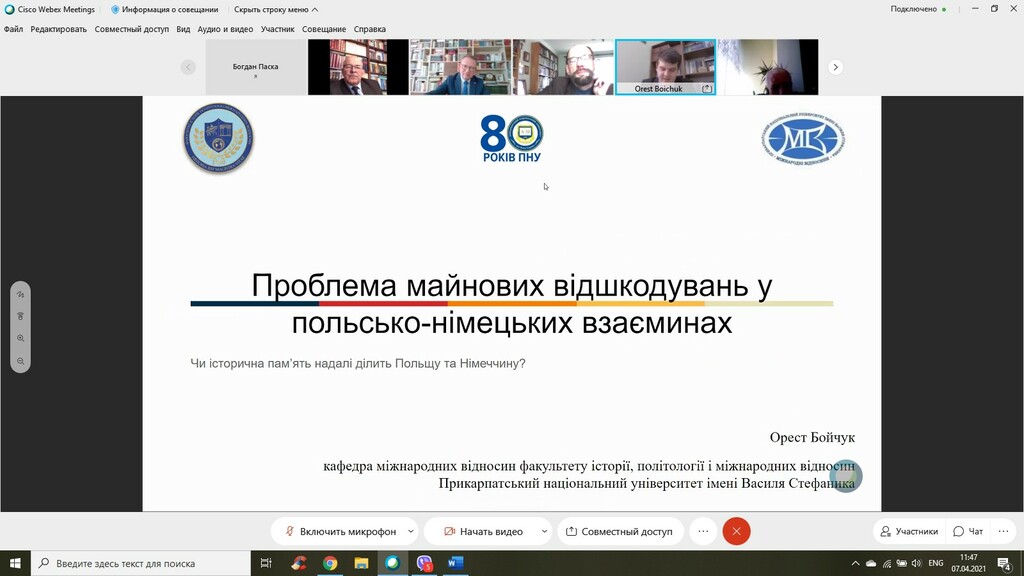Screen dimensions: 1024x576
Task: Open the Google Chrome taskbar icon
Action: pyautogui.click(x=330, y=563)
